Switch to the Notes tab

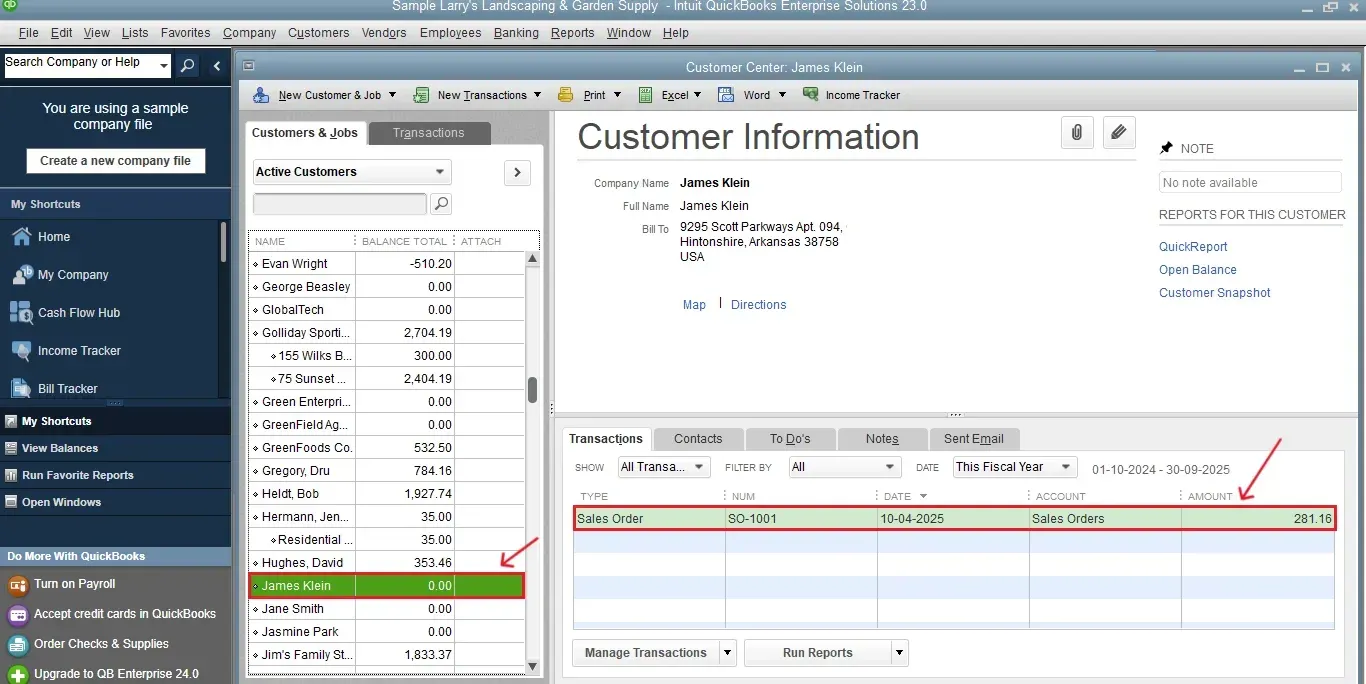(x=883, y=439)
